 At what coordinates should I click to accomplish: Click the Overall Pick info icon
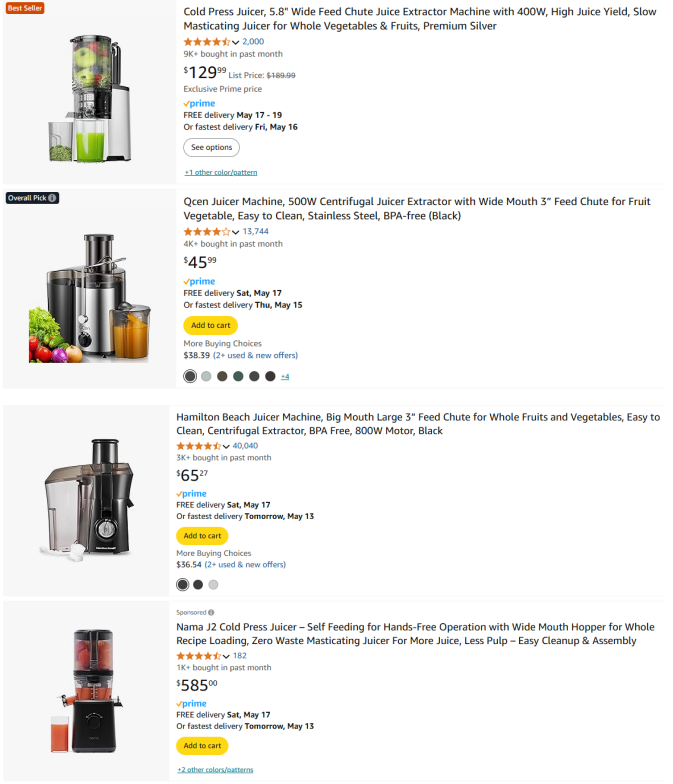point(52,198)
